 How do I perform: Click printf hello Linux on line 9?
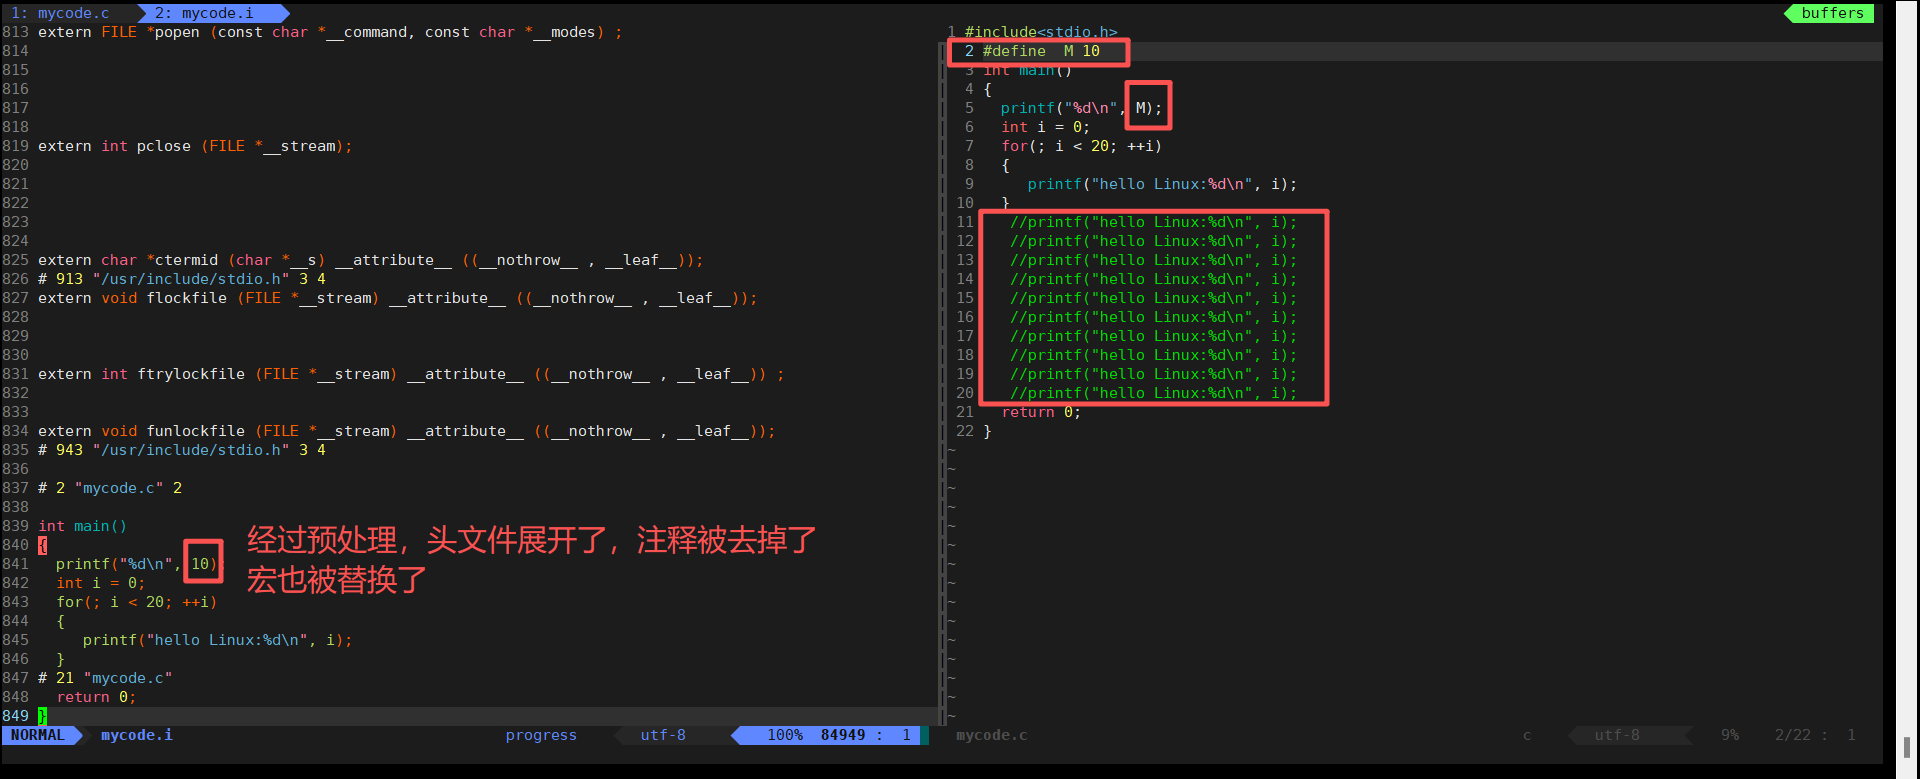pyautogui.click(x=1162, y=184)
